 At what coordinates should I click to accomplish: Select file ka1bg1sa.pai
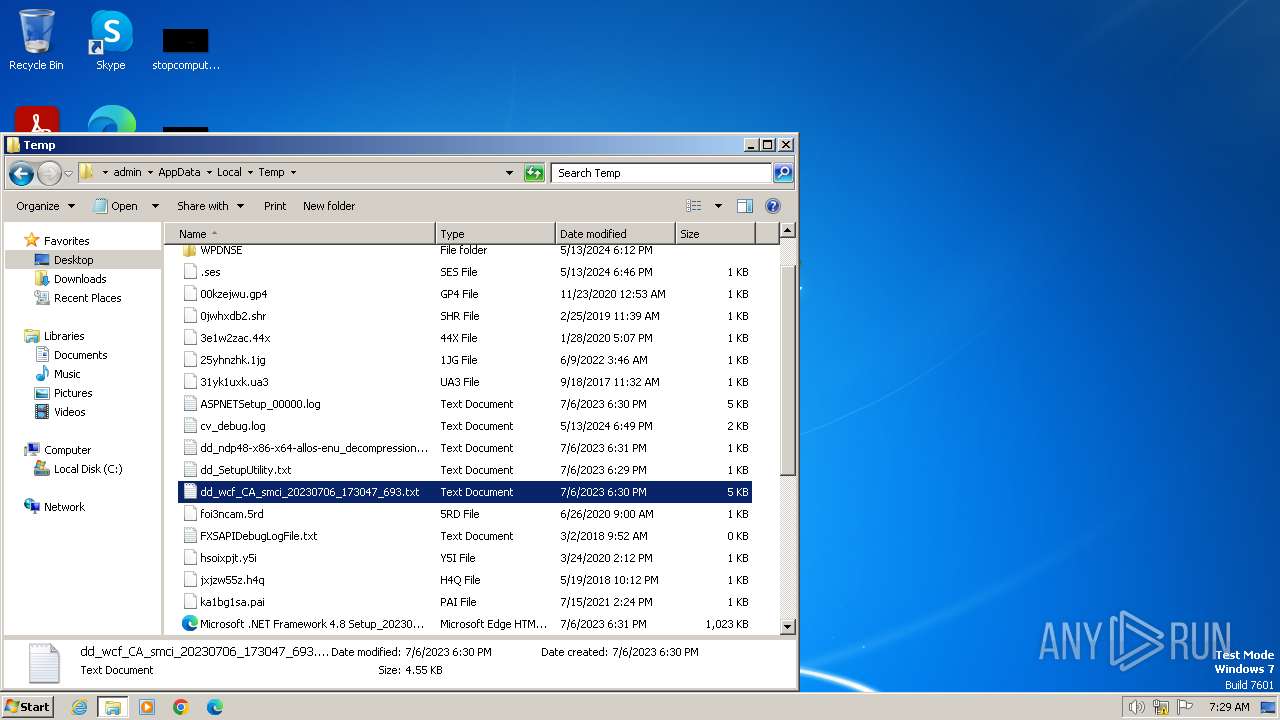[x=465, y=602]
